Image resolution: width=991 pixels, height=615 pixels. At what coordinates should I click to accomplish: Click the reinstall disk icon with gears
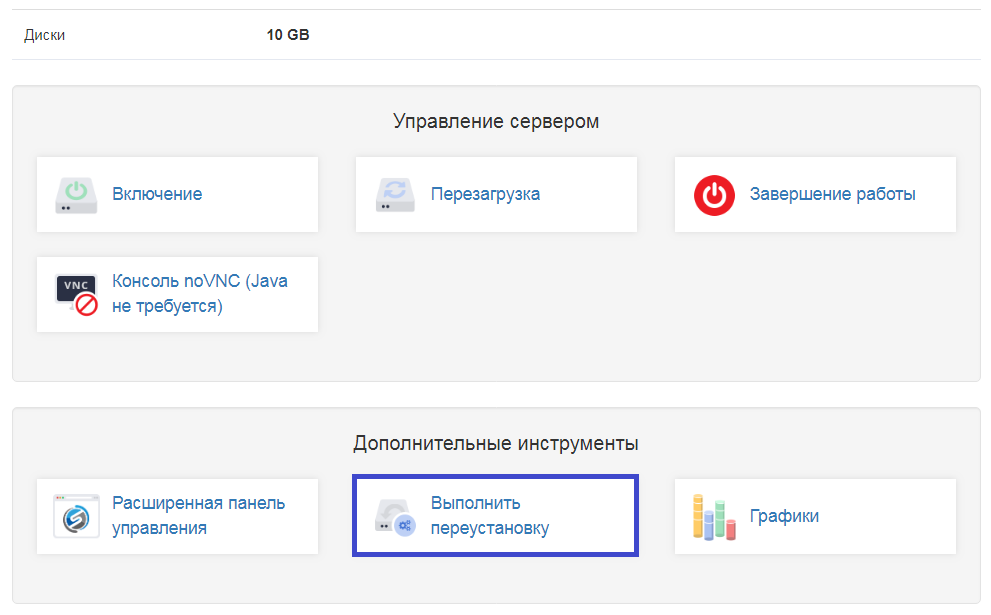tap(395, 517)
